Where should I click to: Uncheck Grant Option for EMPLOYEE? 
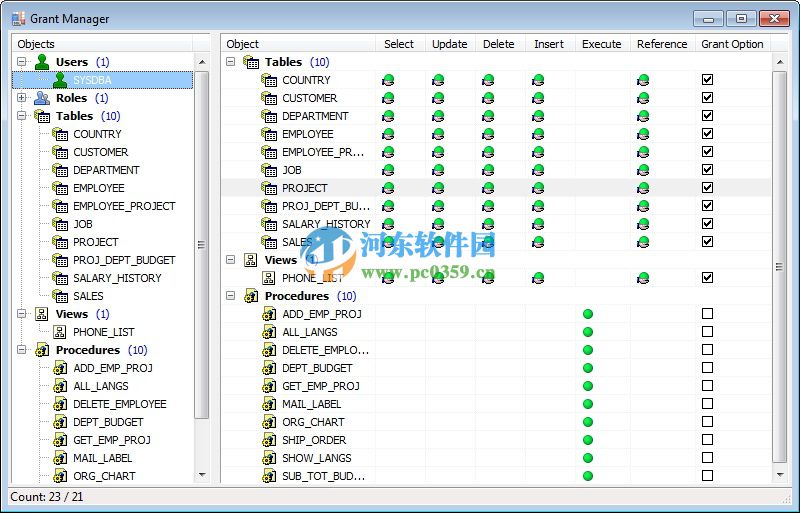tap(707, 134)
